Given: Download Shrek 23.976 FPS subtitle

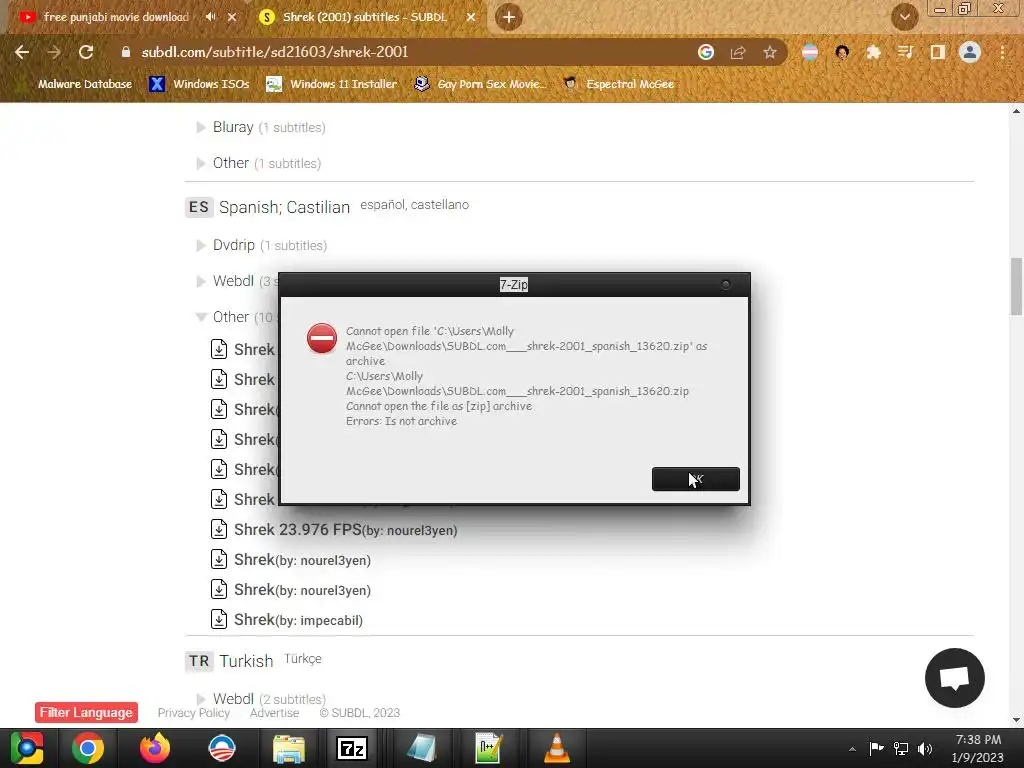Looking at the screenshot, I should tap(345, 530).
